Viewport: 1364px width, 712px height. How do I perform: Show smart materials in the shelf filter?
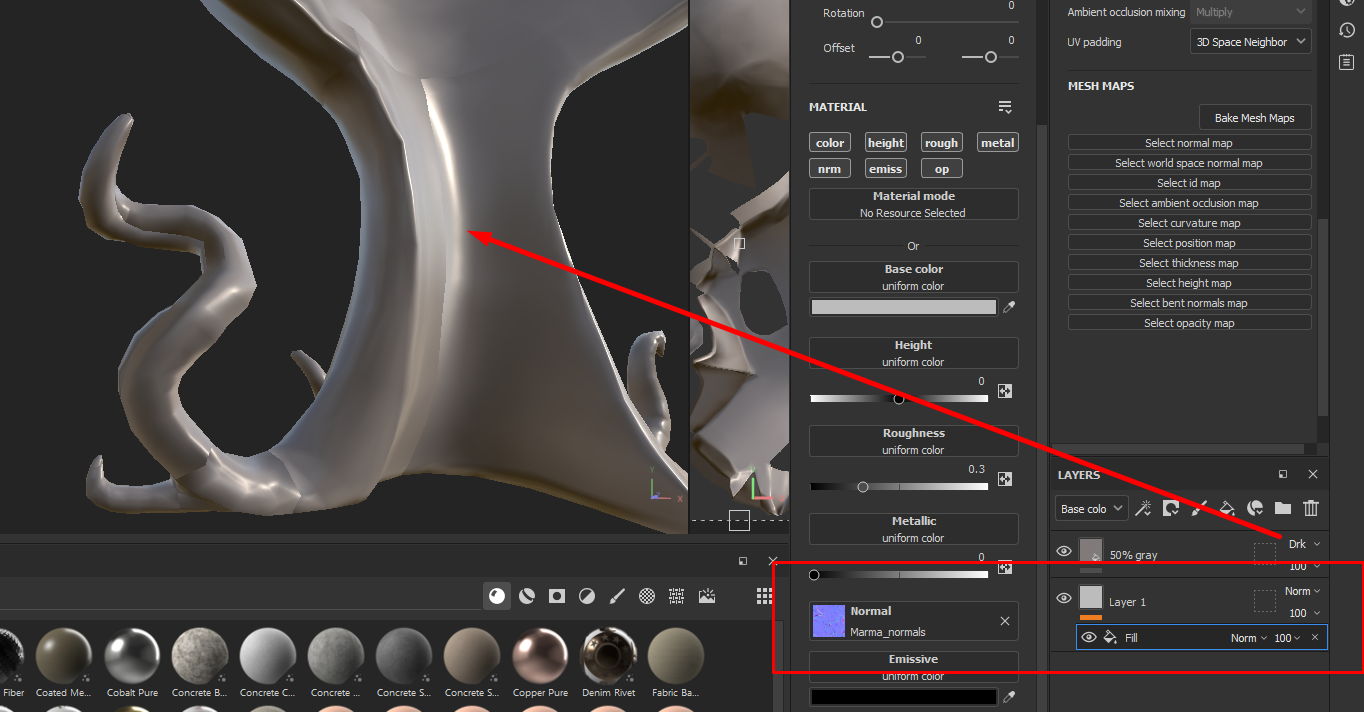coord(527,596)
